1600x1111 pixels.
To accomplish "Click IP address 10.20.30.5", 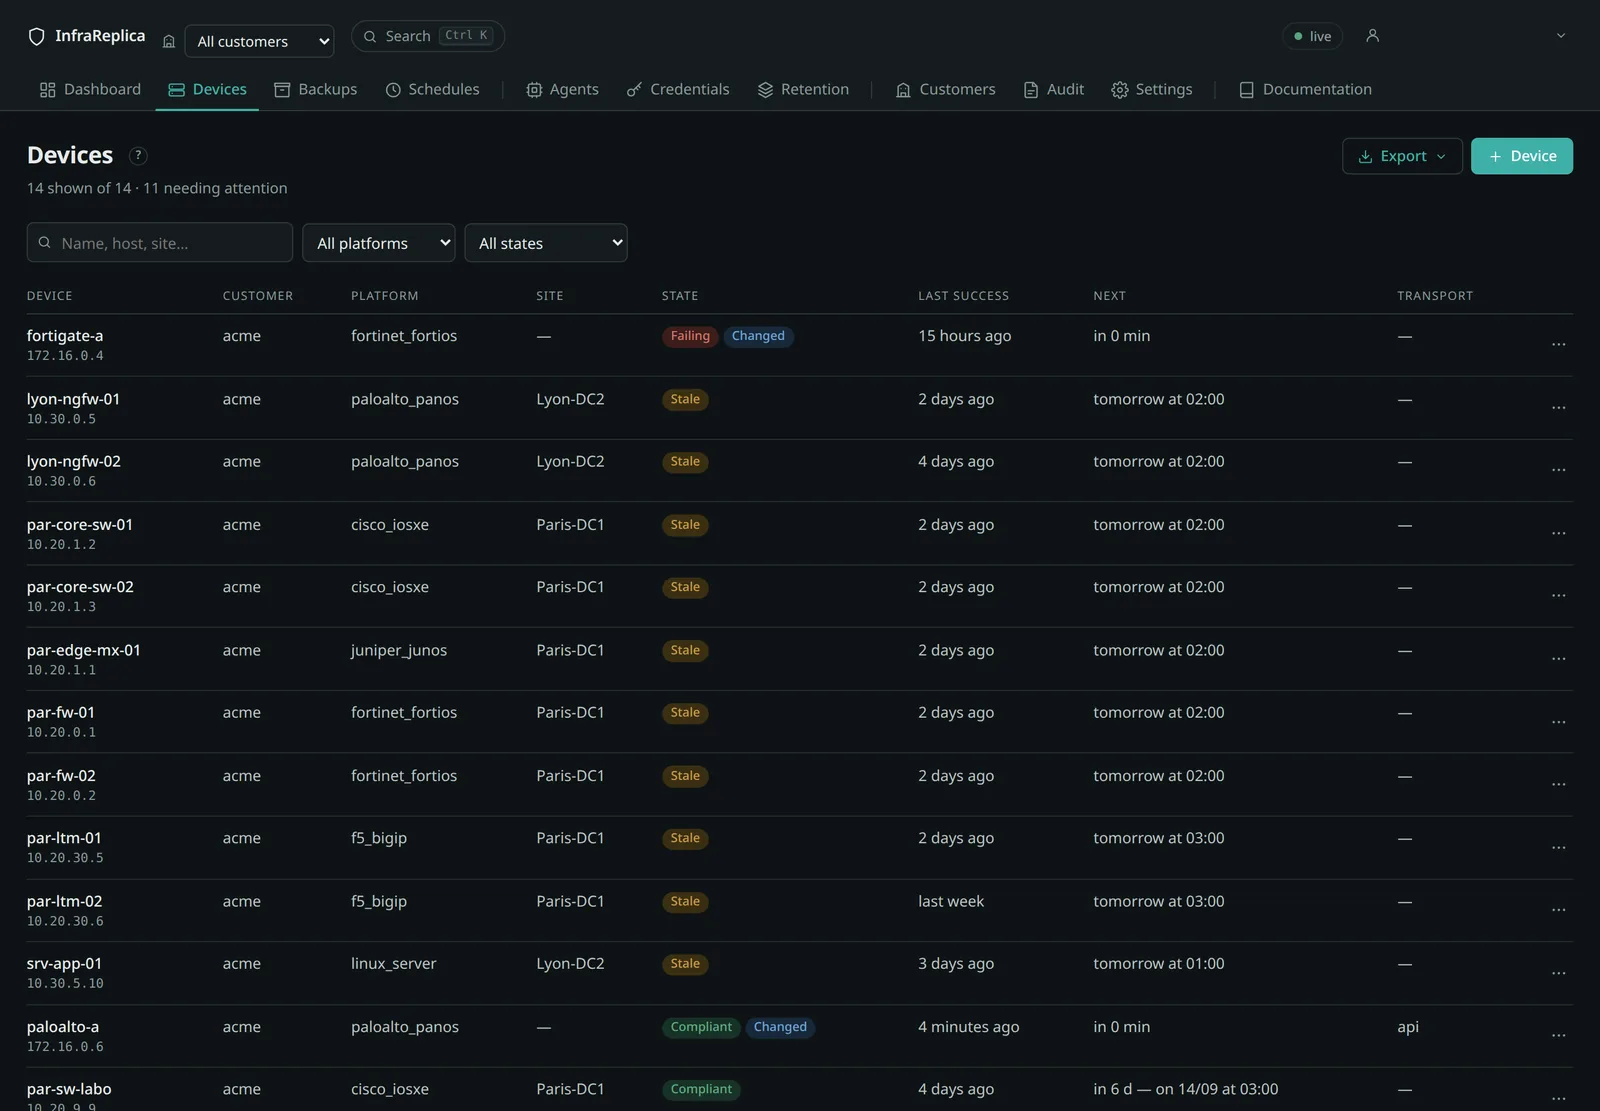I will click(65, 858).
